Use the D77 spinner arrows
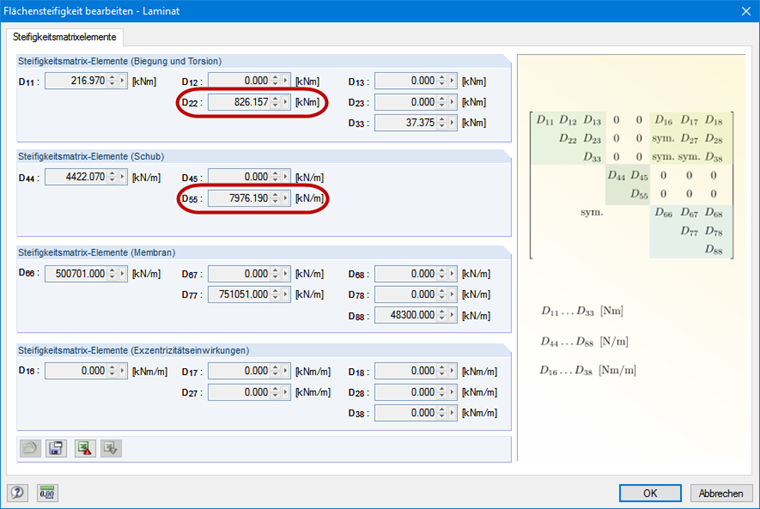 point(275,295)
